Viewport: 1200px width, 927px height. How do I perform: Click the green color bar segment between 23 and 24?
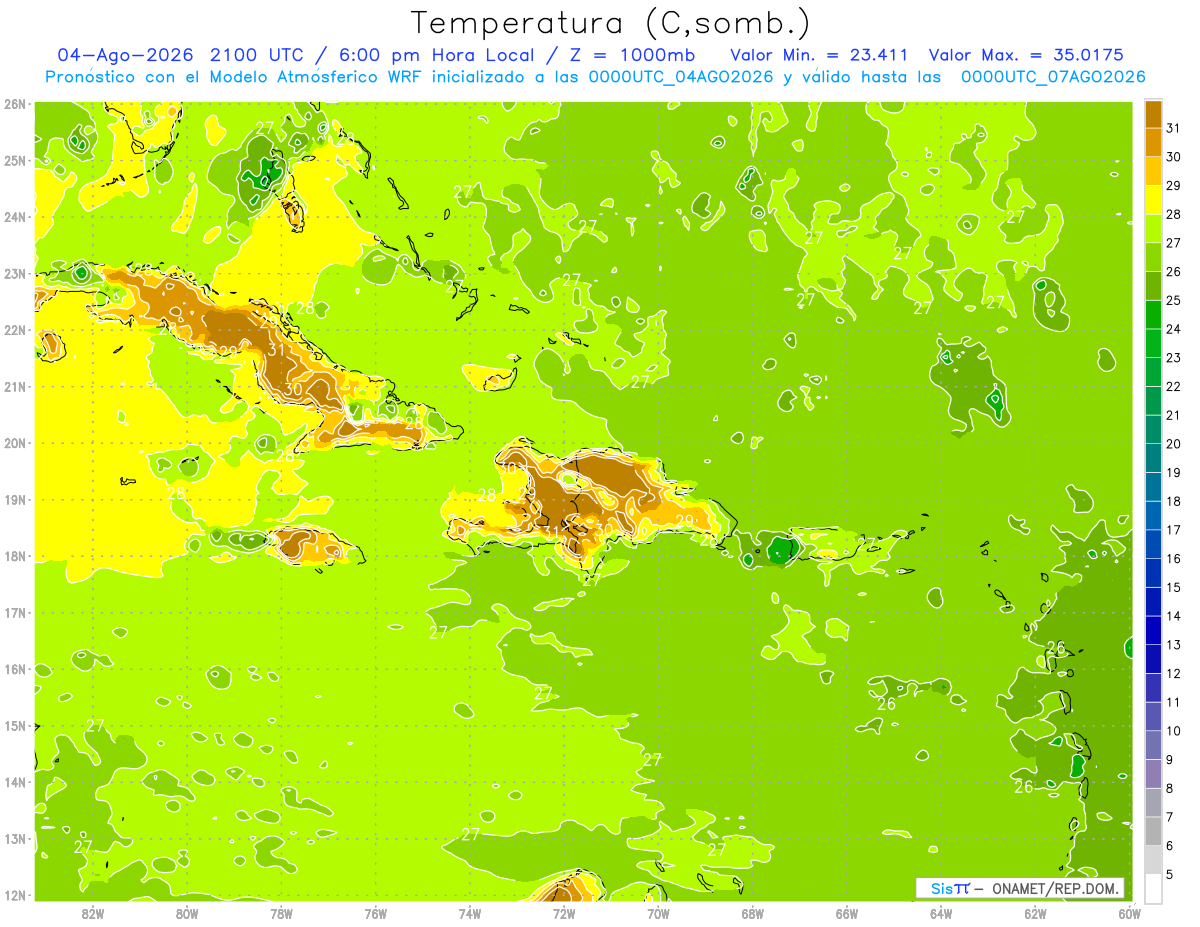pyautogui.click(x=1153, y=343)
